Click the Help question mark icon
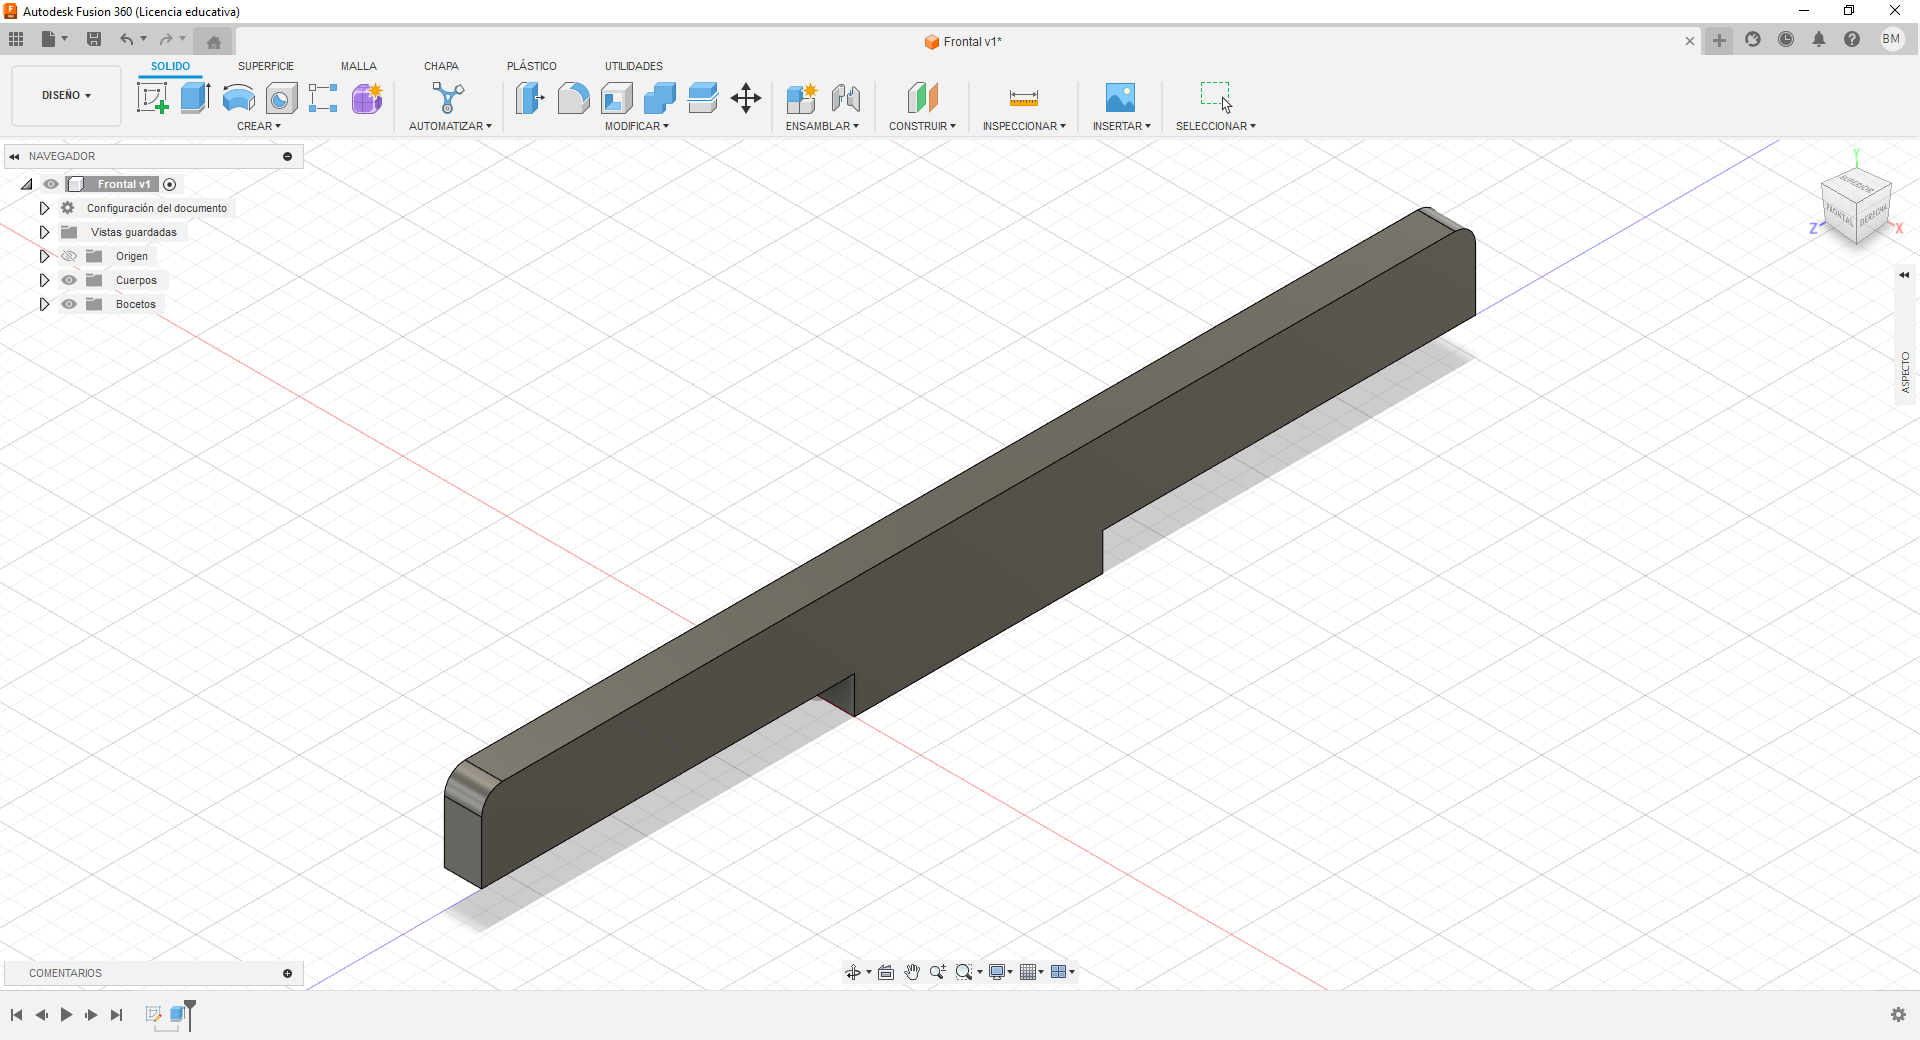Screen dimensions: 1920x1040 1852,39
